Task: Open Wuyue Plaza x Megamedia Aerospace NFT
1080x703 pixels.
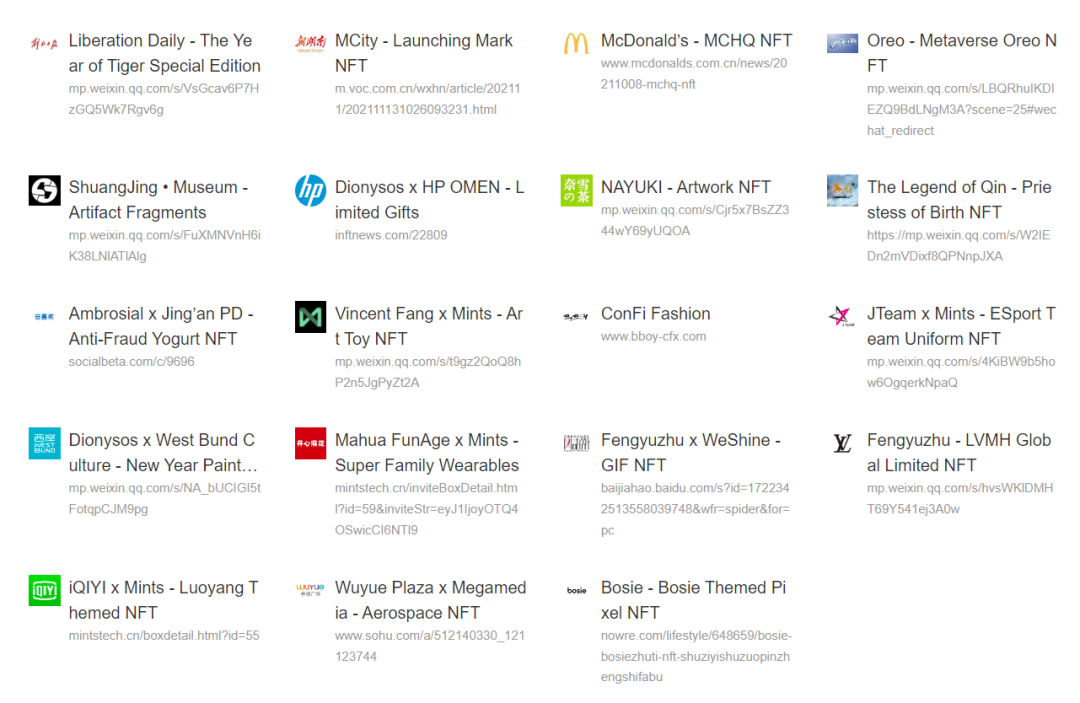Action: click(430, 600)
